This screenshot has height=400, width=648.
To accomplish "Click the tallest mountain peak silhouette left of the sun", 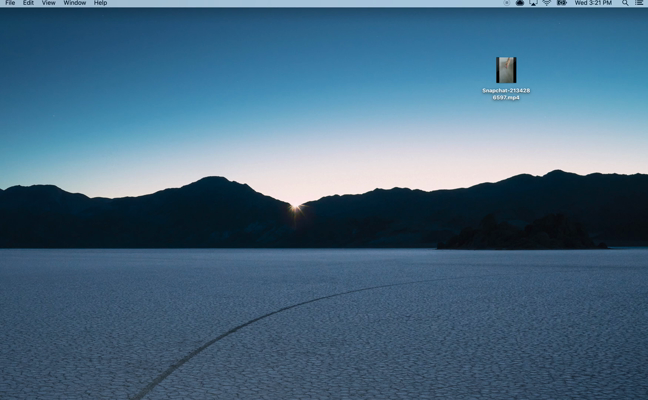I will click(x=212, y=182).
